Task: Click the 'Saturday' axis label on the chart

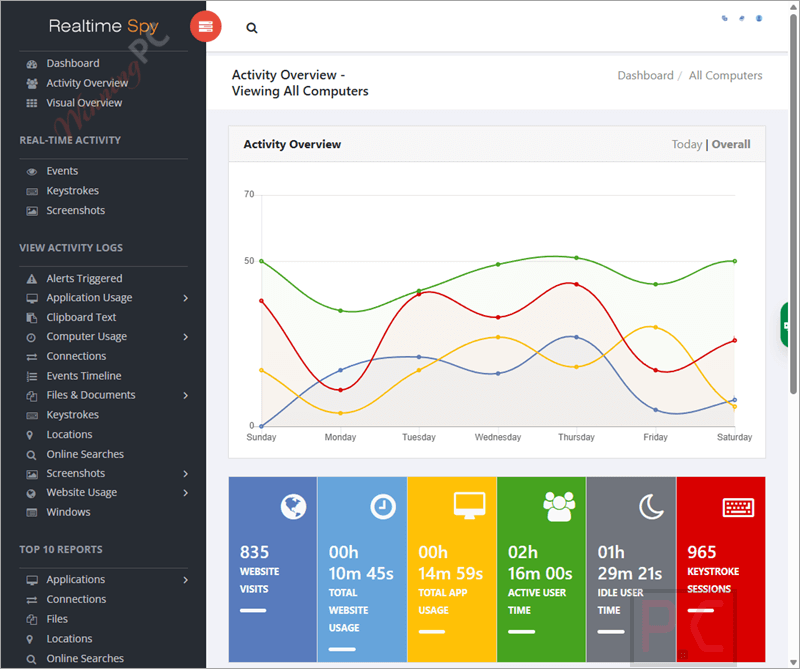Action: (734, 437)
